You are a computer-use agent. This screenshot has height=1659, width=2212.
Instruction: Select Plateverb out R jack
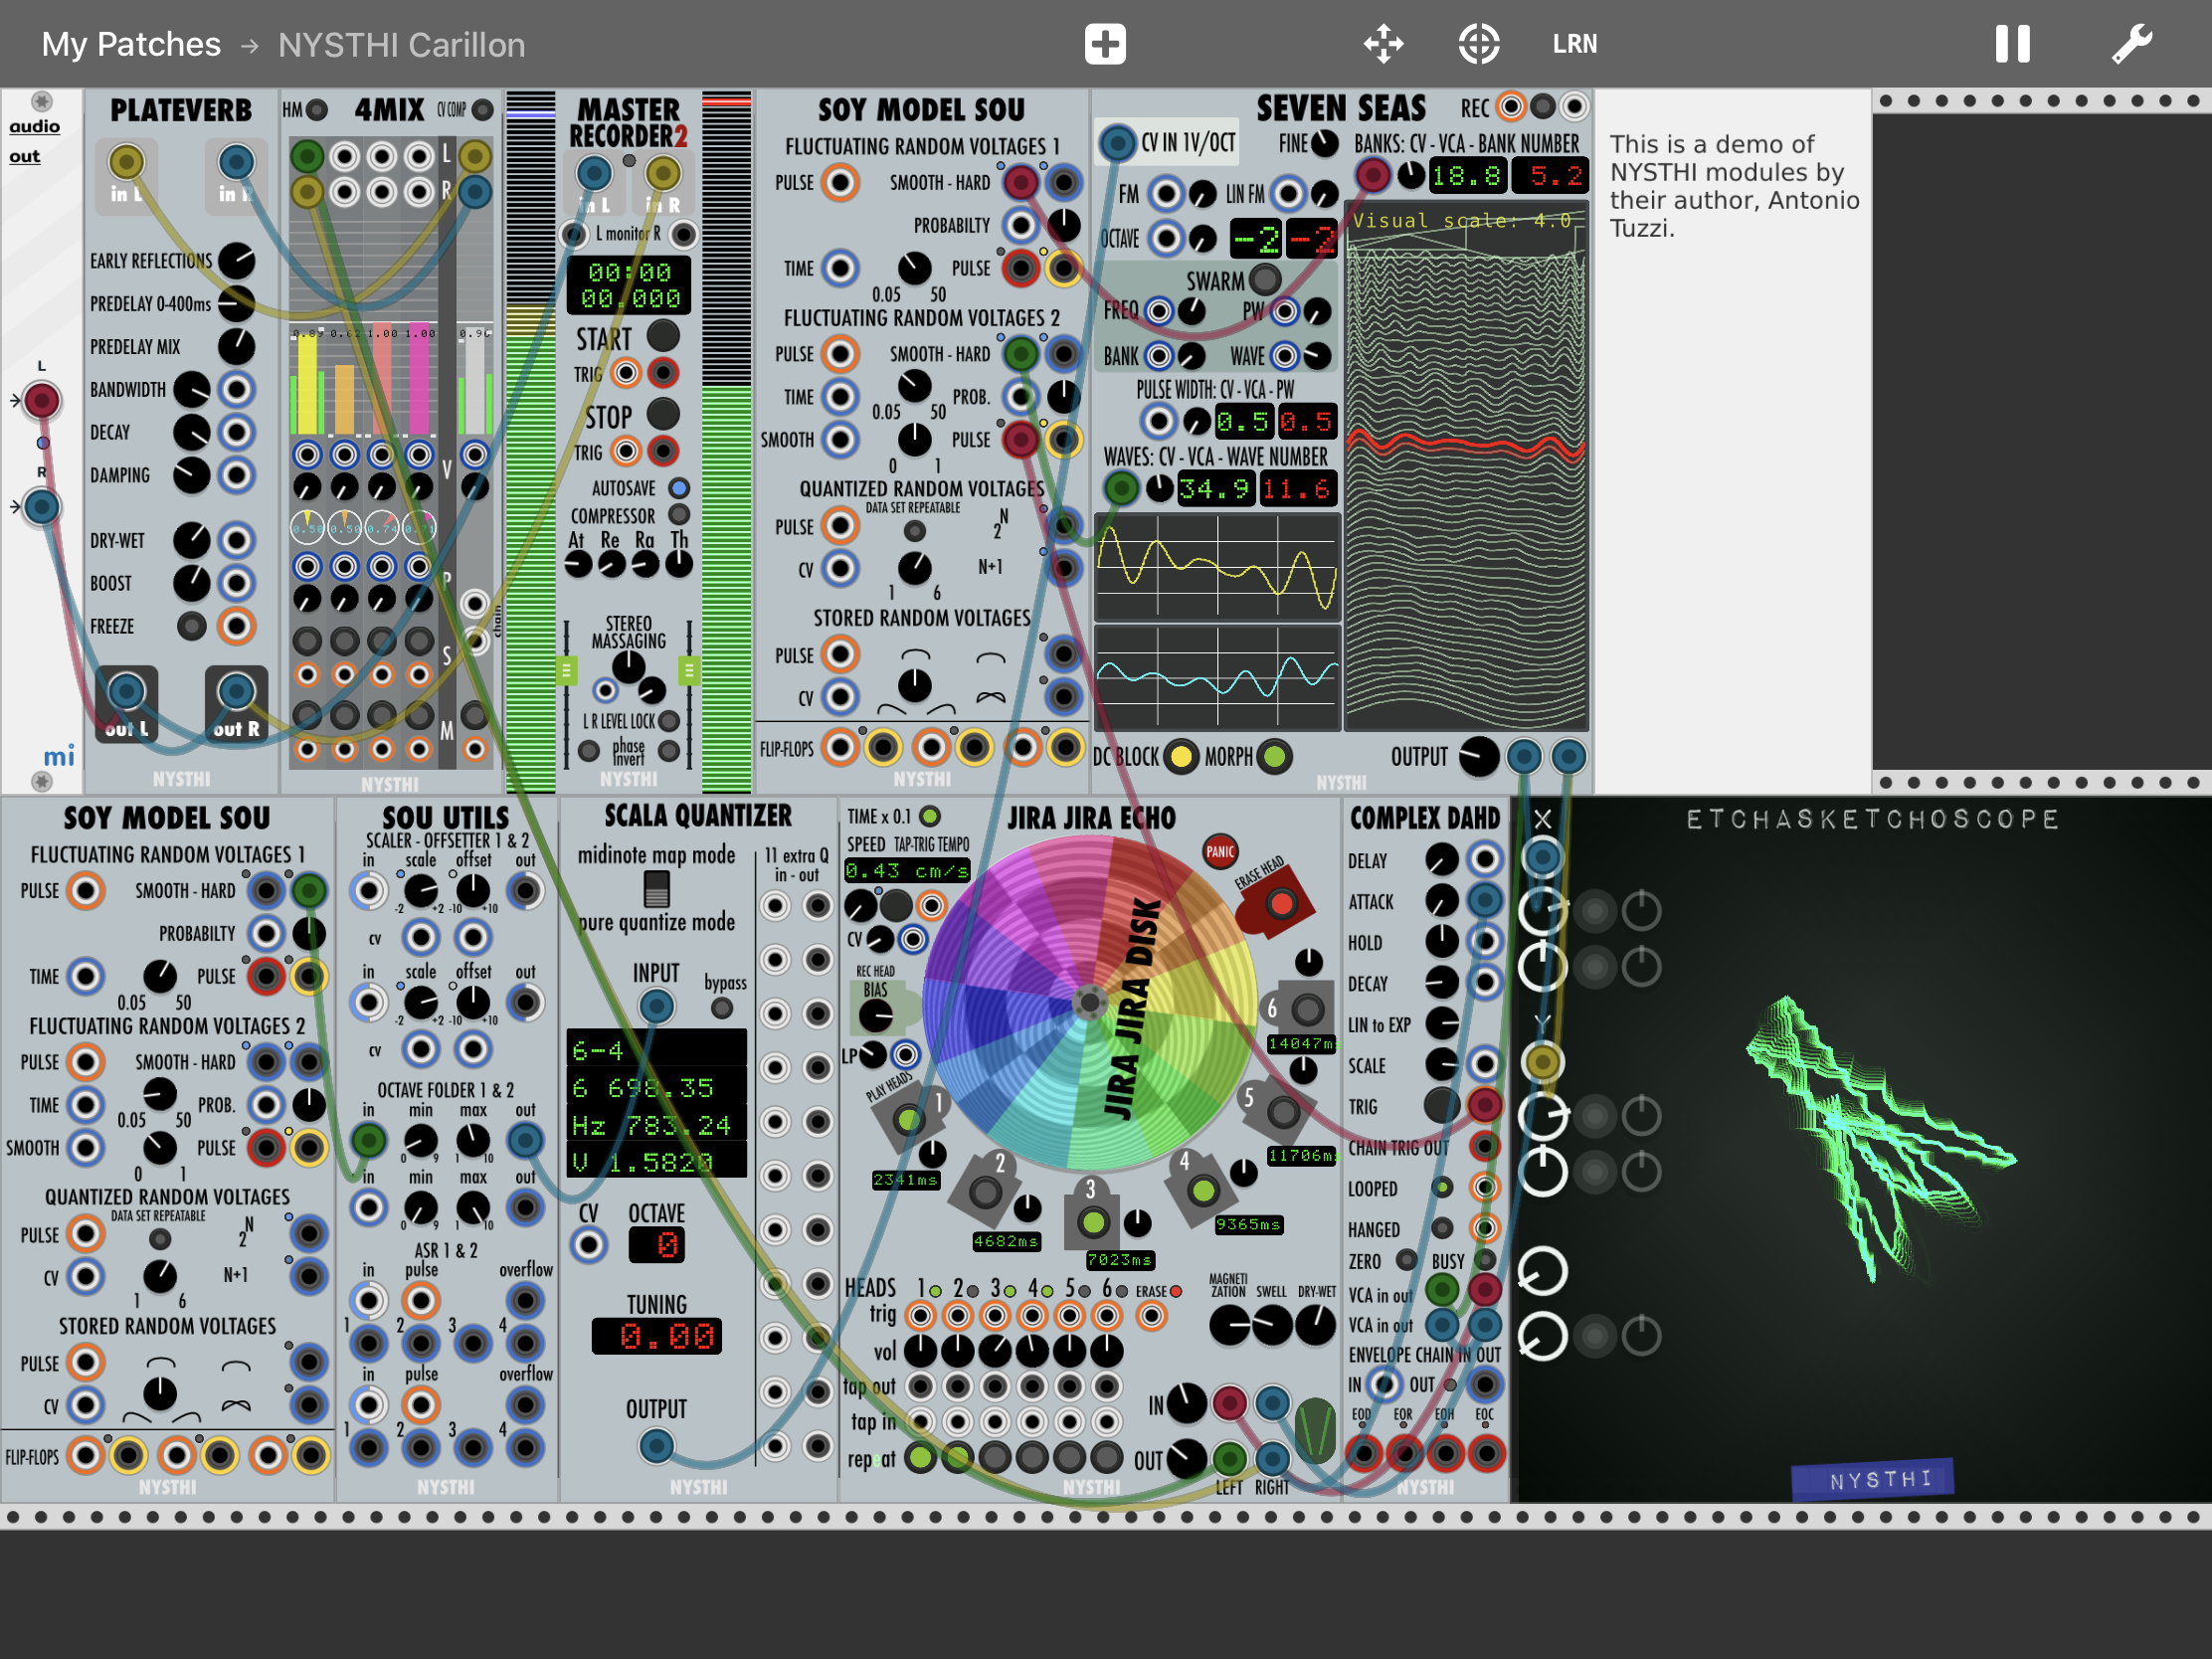[x=236, y=691]
